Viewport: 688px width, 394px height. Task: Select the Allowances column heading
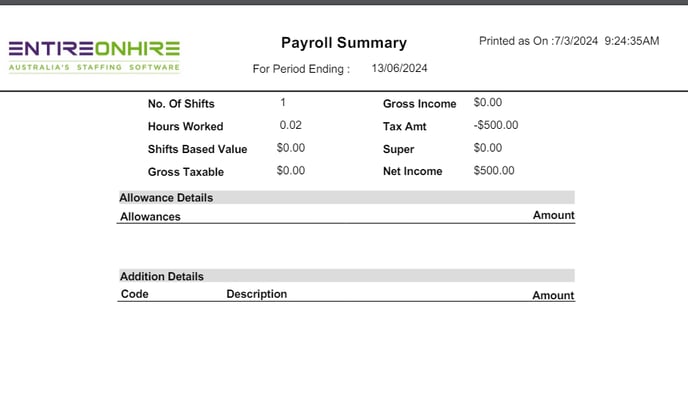(x=150, y=216)
